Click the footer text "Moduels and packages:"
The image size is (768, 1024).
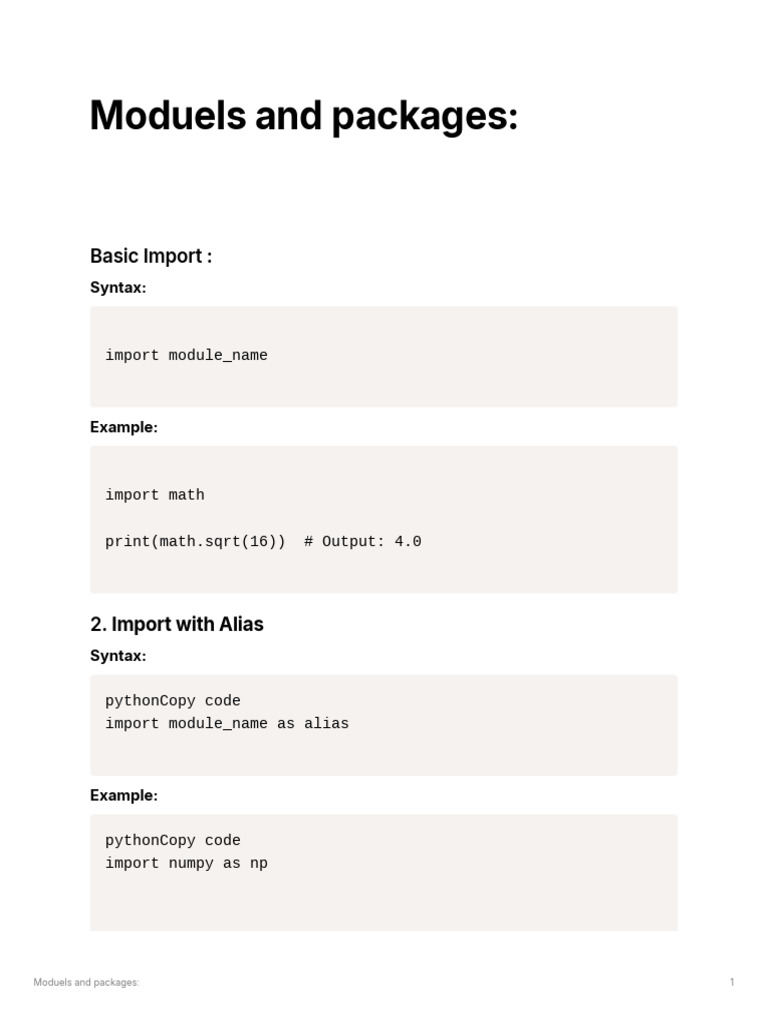[86, 983]
